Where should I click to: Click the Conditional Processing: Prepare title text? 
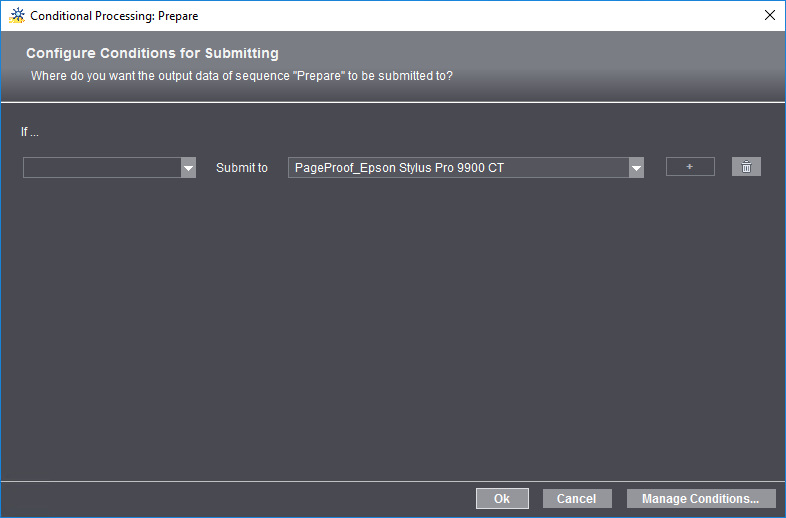[114, 16]
